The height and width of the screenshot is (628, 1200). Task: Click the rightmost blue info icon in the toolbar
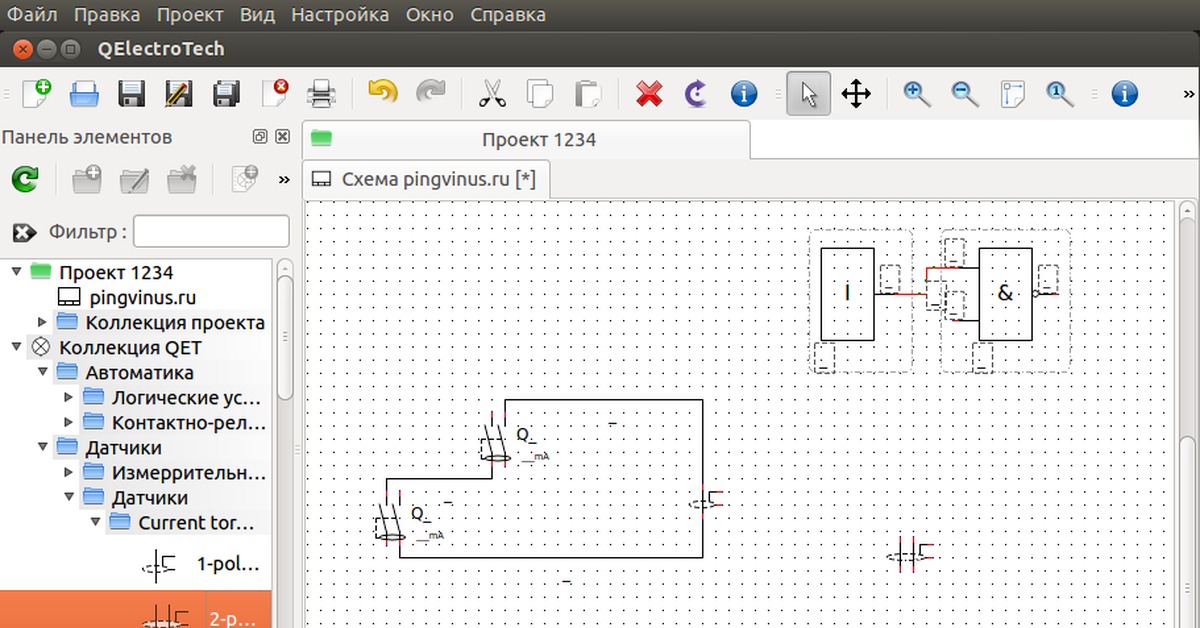click(x=1125, y=94)
